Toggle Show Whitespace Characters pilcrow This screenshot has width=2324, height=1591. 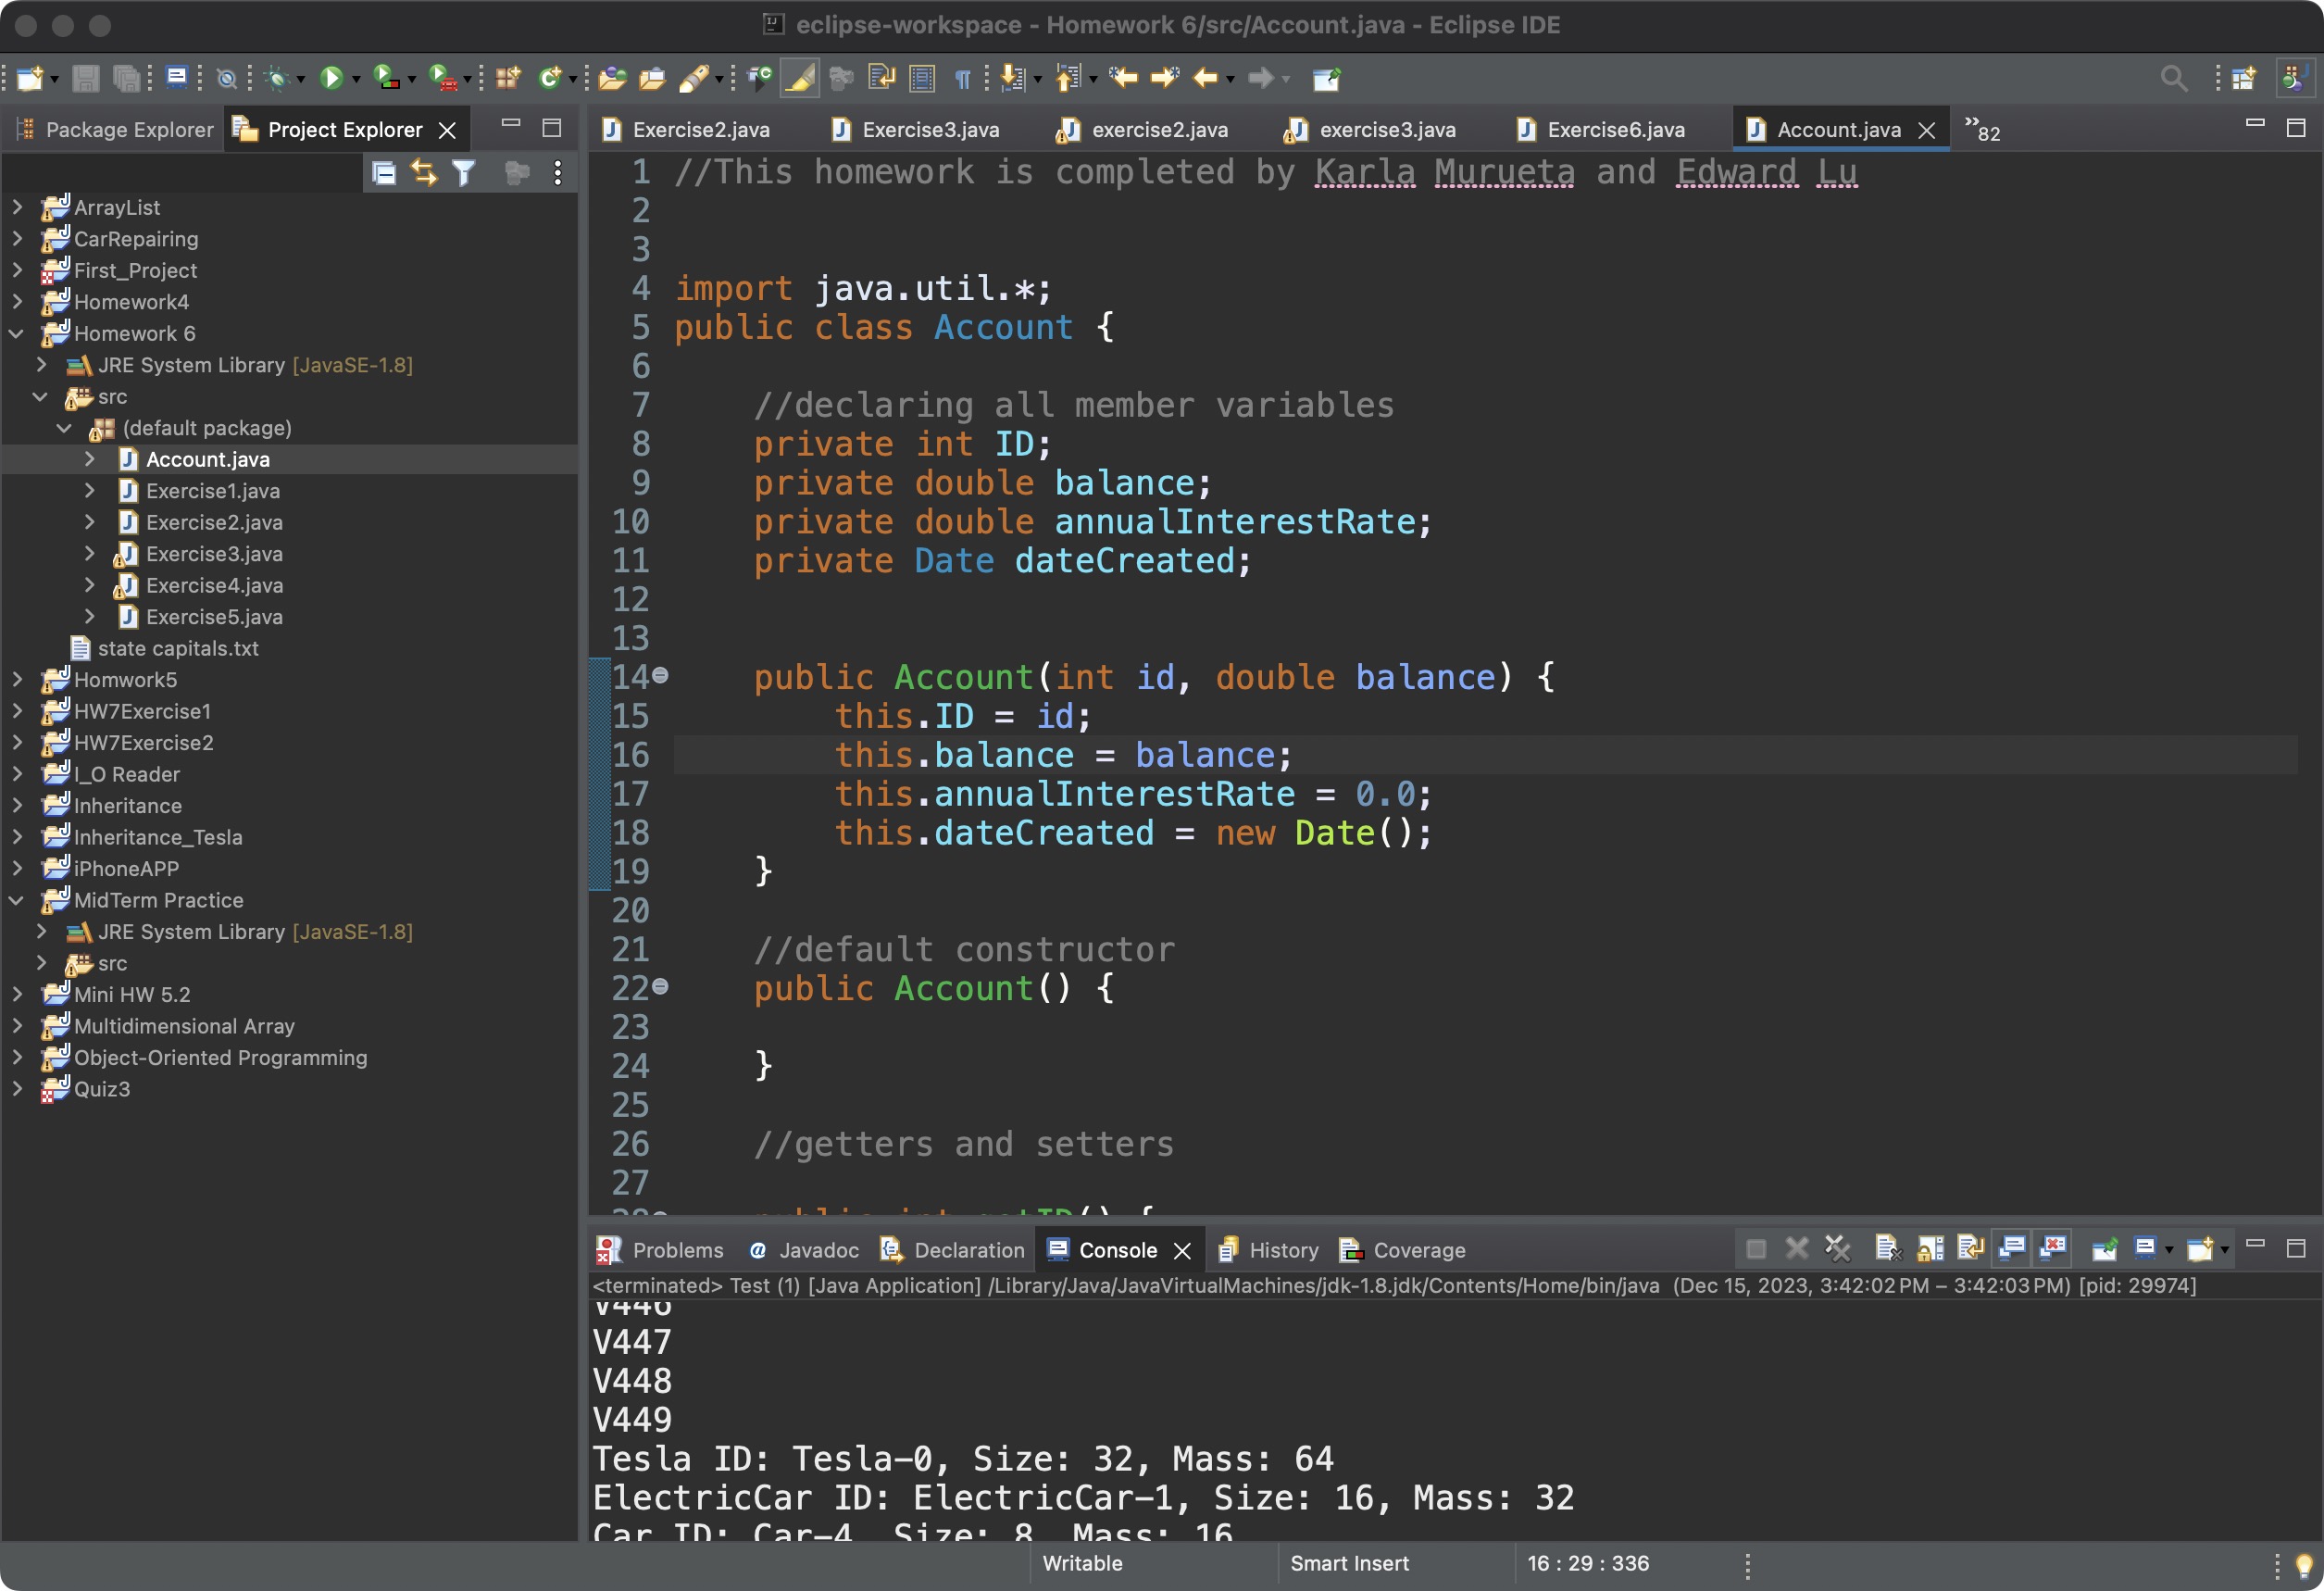click(962, 78)
